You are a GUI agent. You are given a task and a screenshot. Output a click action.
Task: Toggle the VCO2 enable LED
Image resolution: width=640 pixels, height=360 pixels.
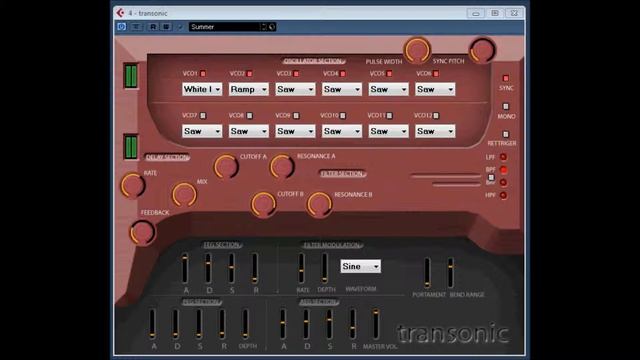249,73
